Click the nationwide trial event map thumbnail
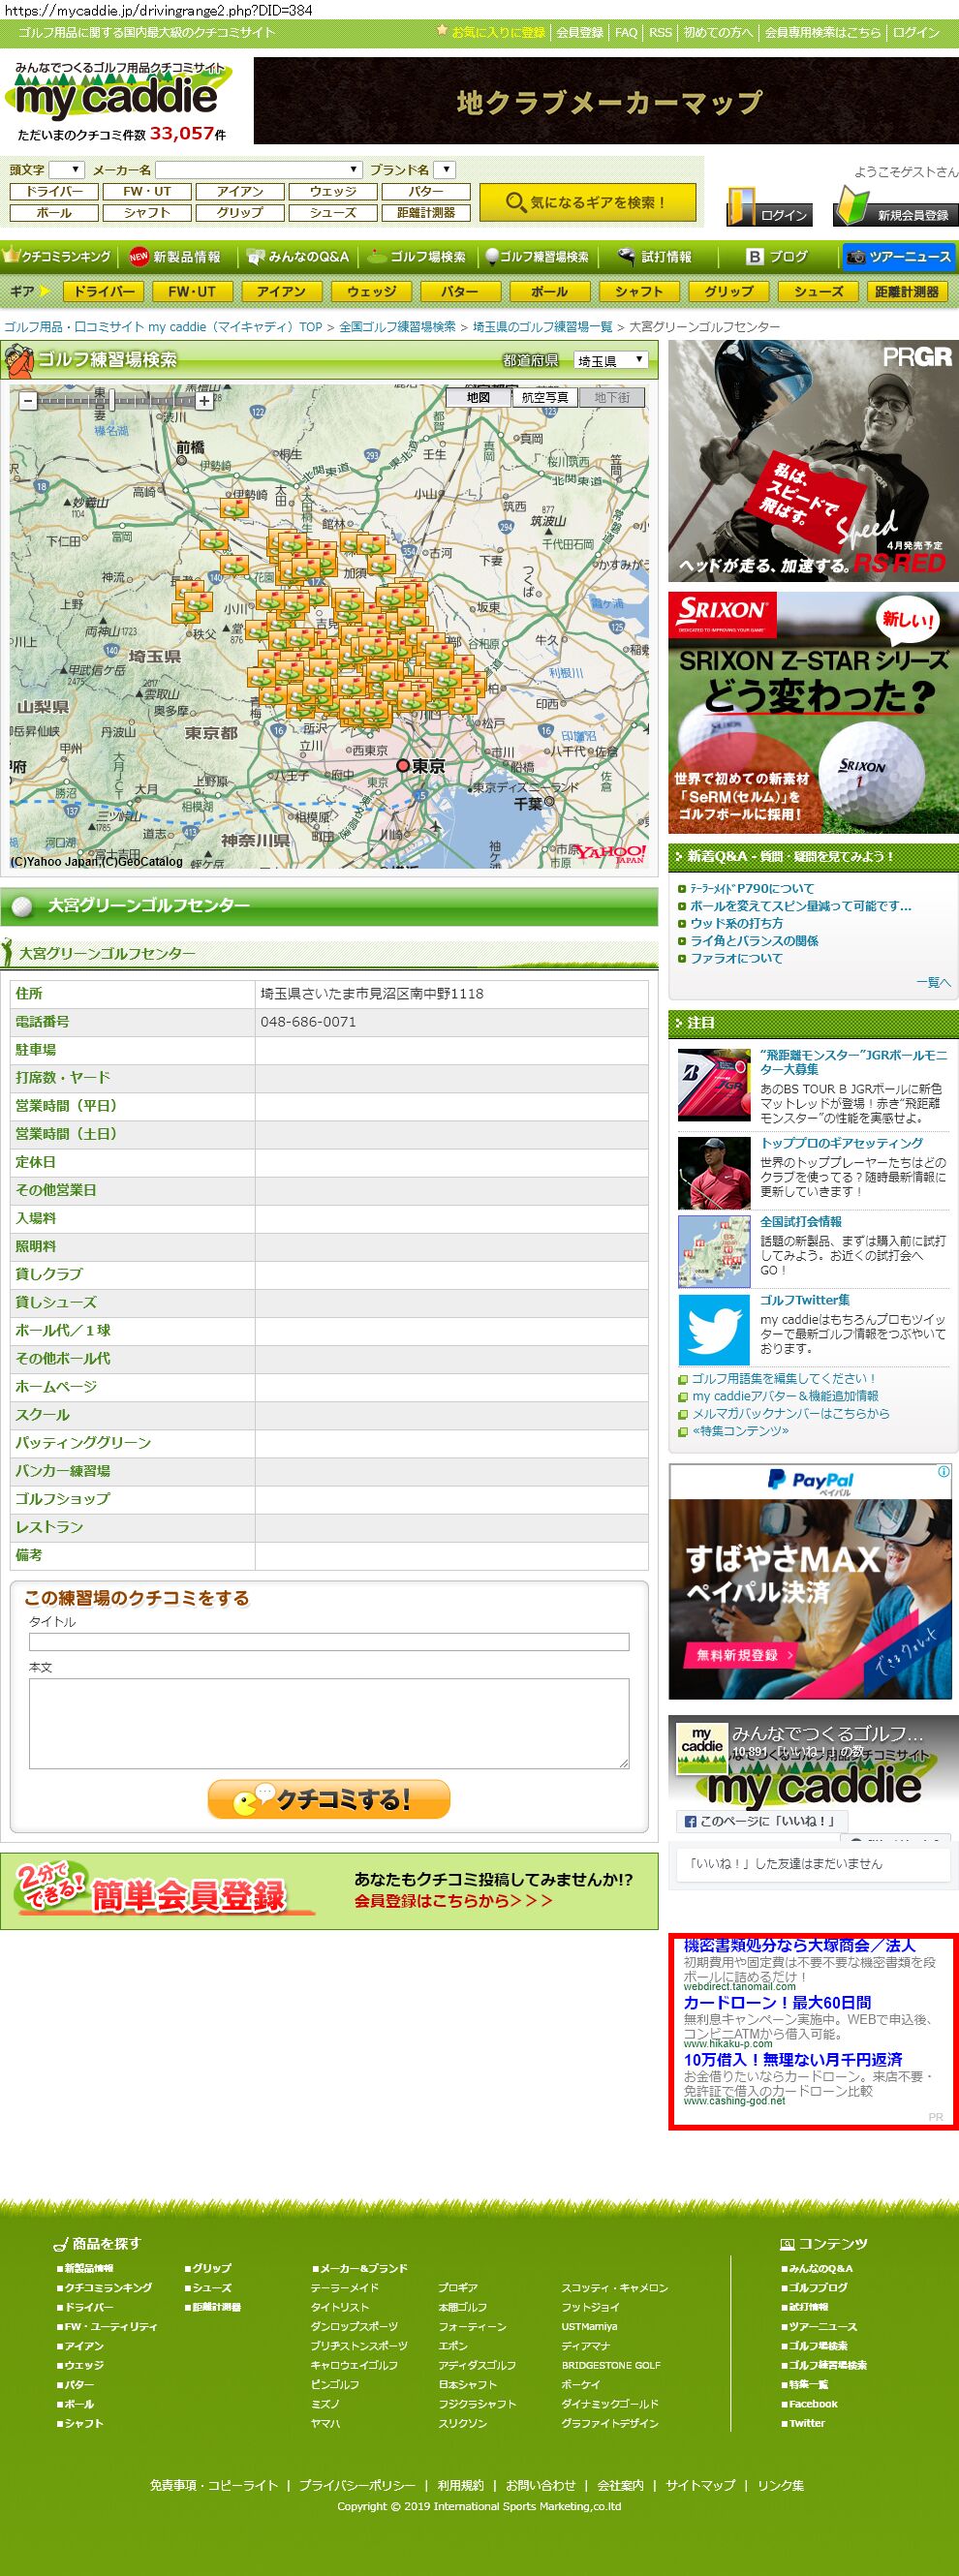Viewport: 959px width, 2576px height. coord(714,1251)
